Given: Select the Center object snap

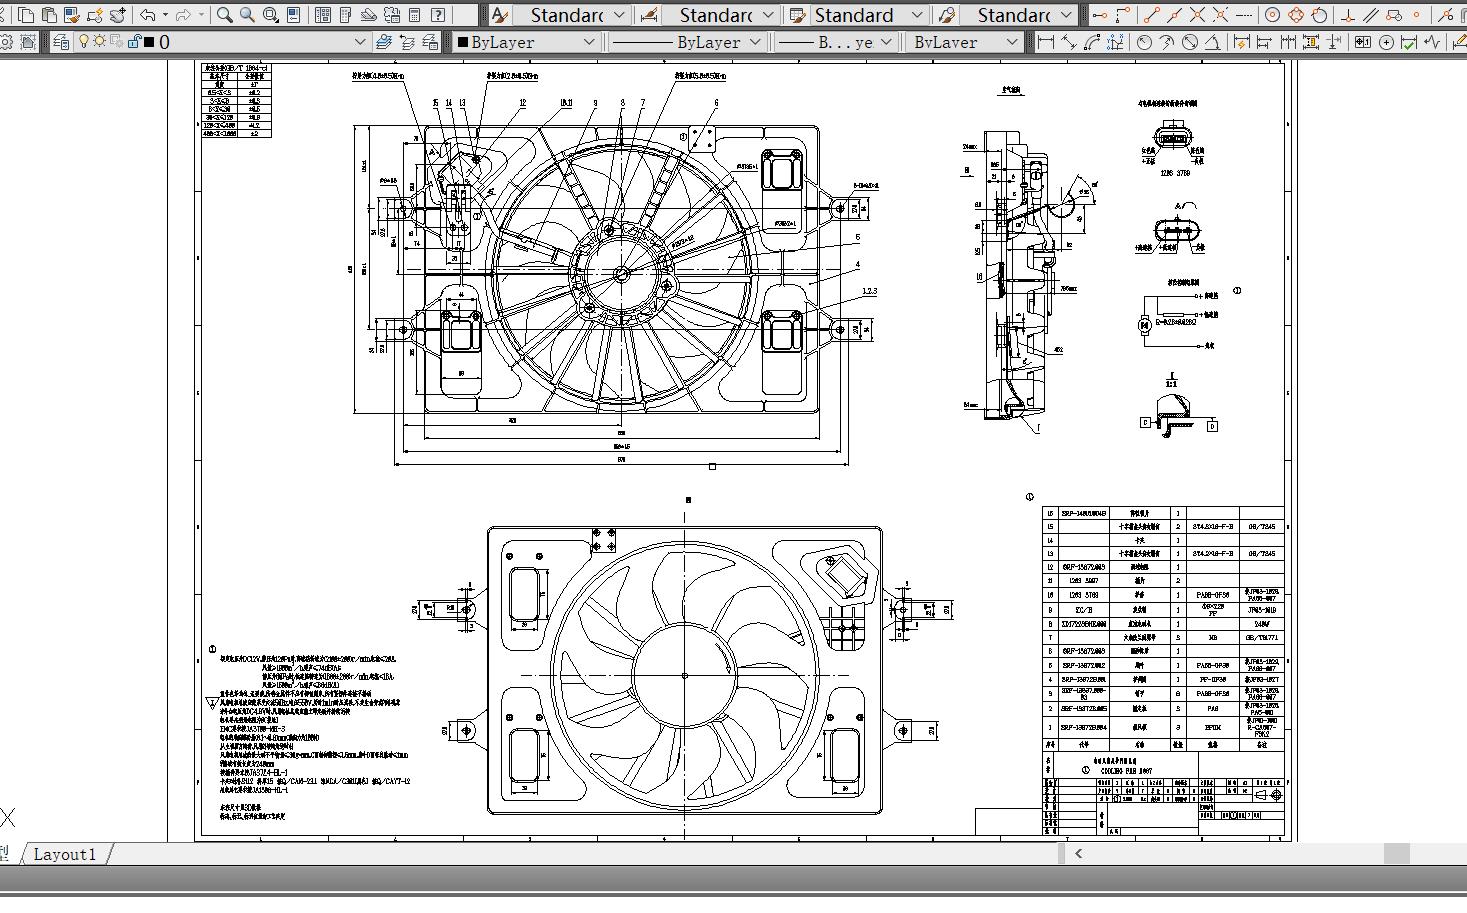Looking at the screenshot, I should tap(1273, 15).
